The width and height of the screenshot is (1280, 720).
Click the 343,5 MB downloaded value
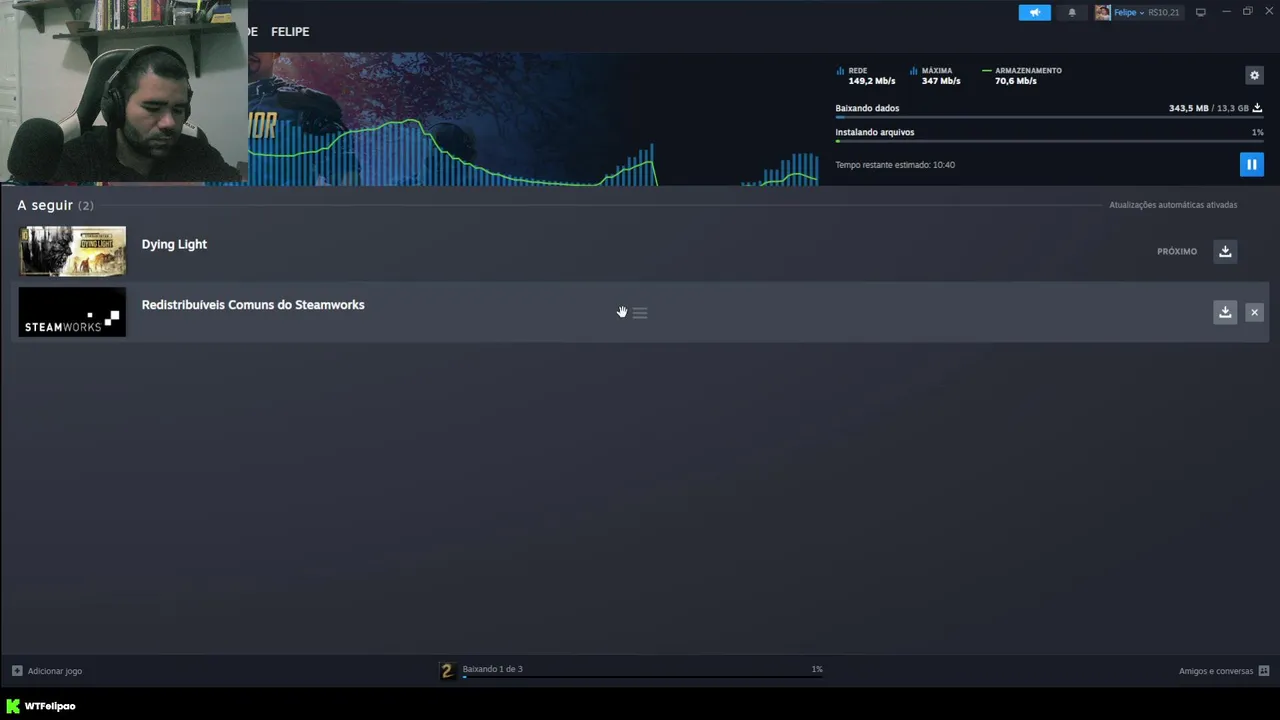click(1189, 108)
